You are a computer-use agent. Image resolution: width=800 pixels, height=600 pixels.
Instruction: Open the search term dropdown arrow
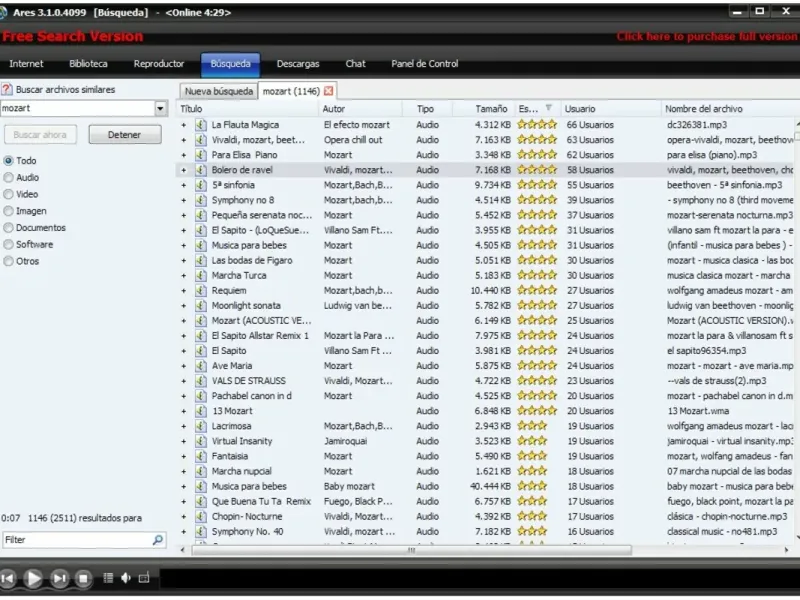(160, 108)
